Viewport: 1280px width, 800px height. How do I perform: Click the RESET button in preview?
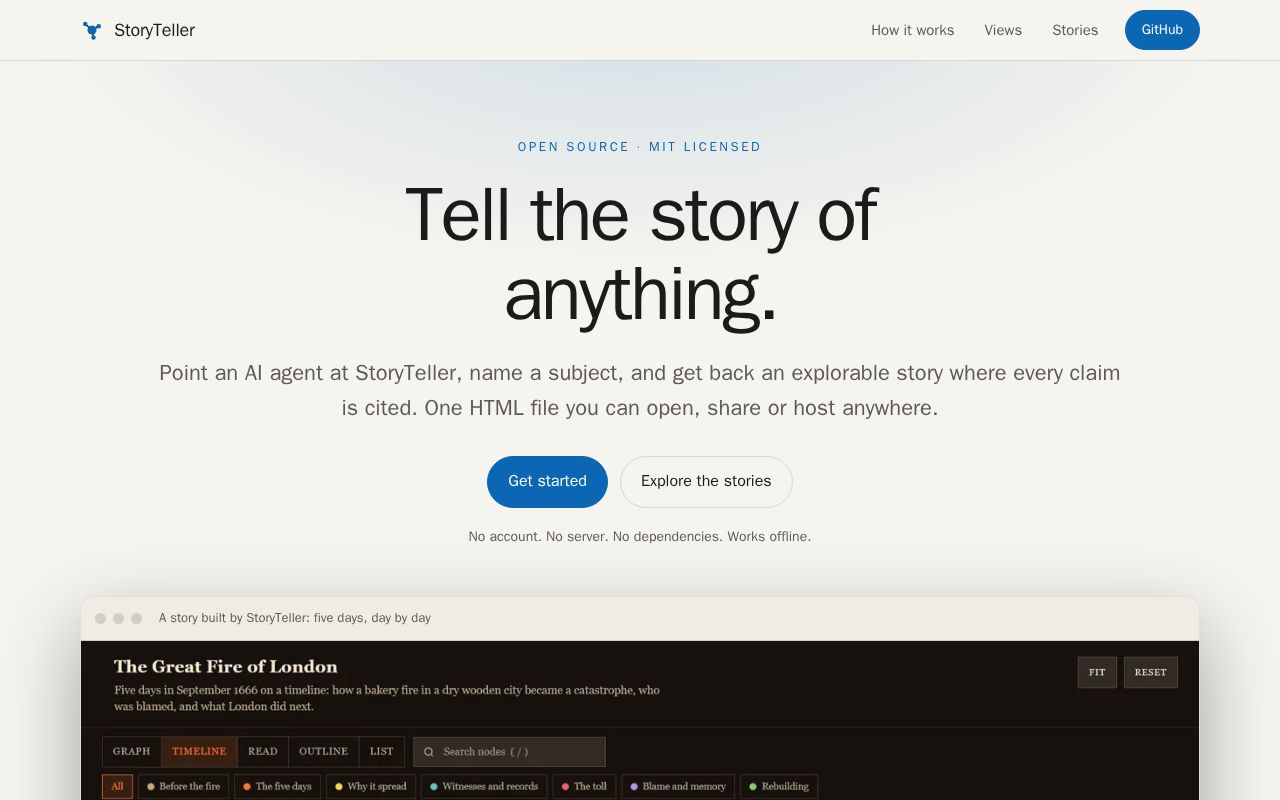pos(1150,672)
